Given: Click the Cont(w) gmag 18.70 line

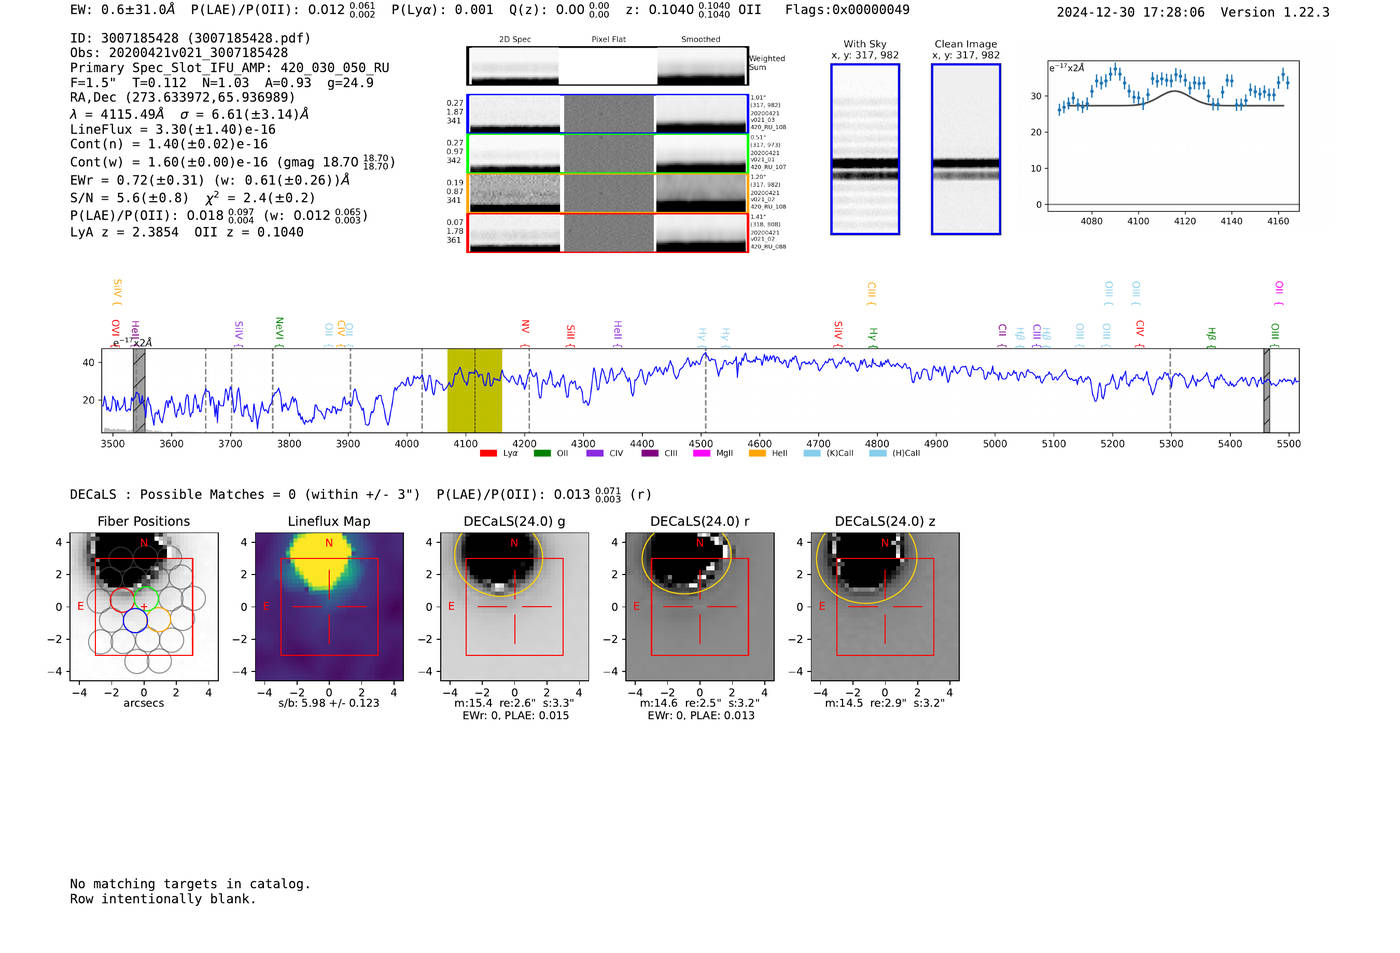Looking at the screenshot, I should [233, 161].
